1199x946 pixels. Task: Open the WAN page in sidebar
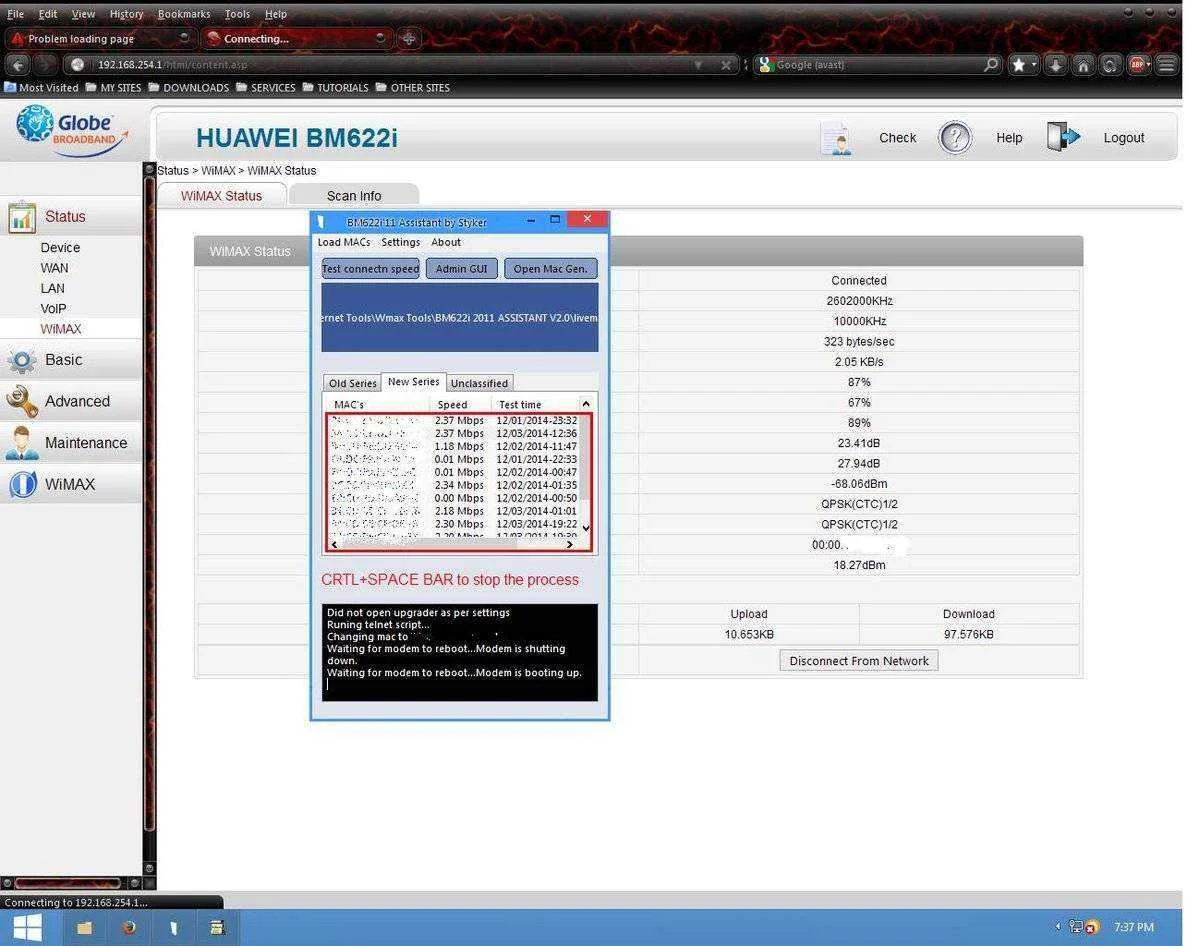click(54, 268)
